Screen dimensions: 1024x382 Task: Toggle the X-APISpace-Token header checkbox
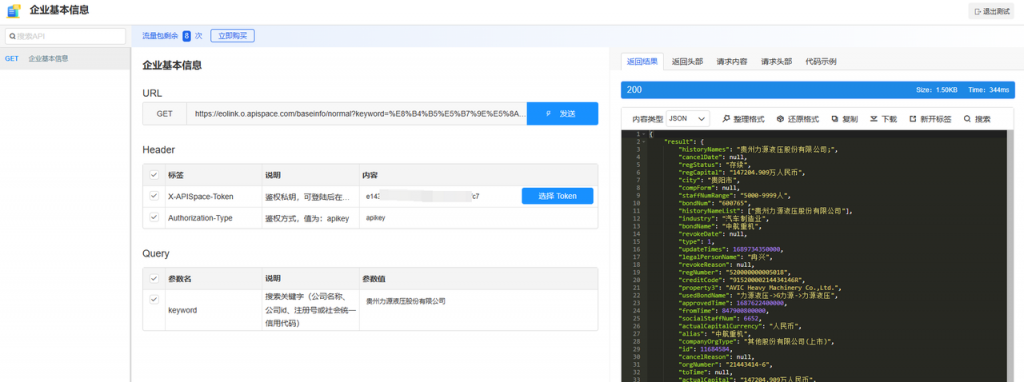154,195
